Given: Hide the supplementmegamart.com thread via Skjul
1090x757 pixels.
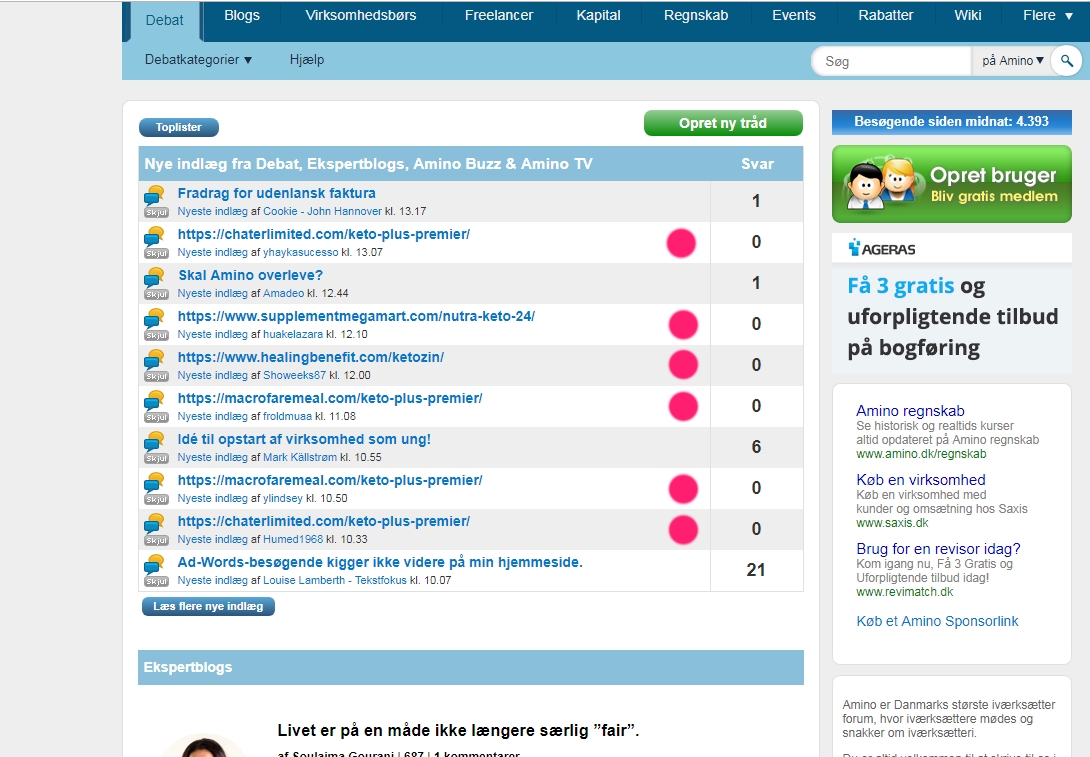Looking at the screenshot, I should (x=156, y=335).
